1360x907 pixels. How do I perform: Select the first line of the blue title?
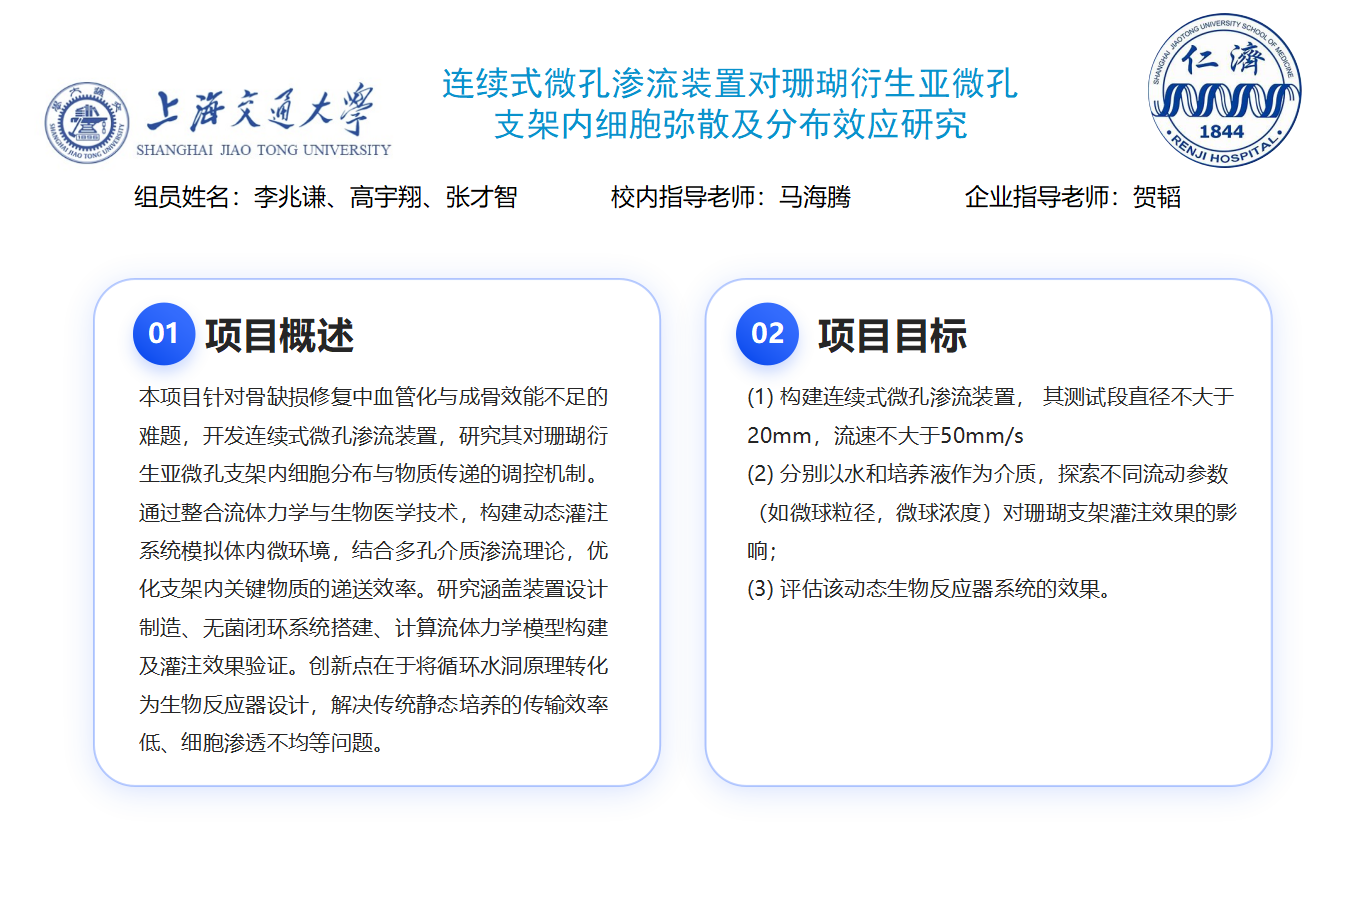pyautogui.click(x=729, y=84)
